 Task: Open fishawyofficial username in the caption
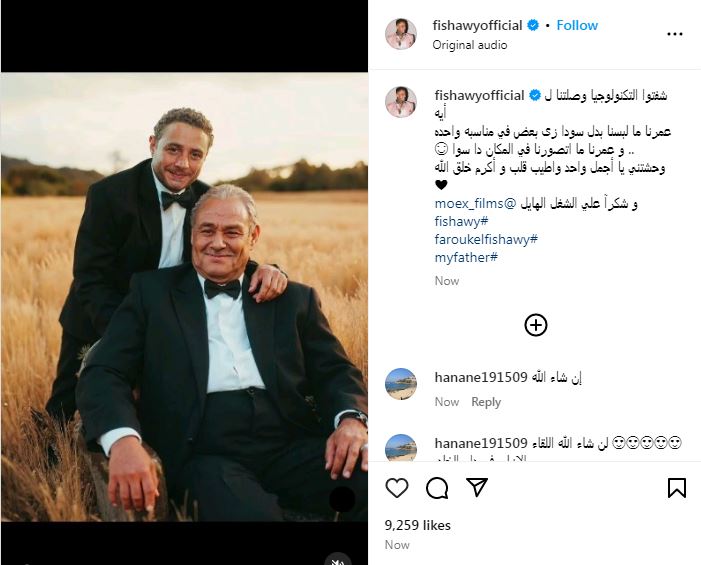(x=480, y=95)
